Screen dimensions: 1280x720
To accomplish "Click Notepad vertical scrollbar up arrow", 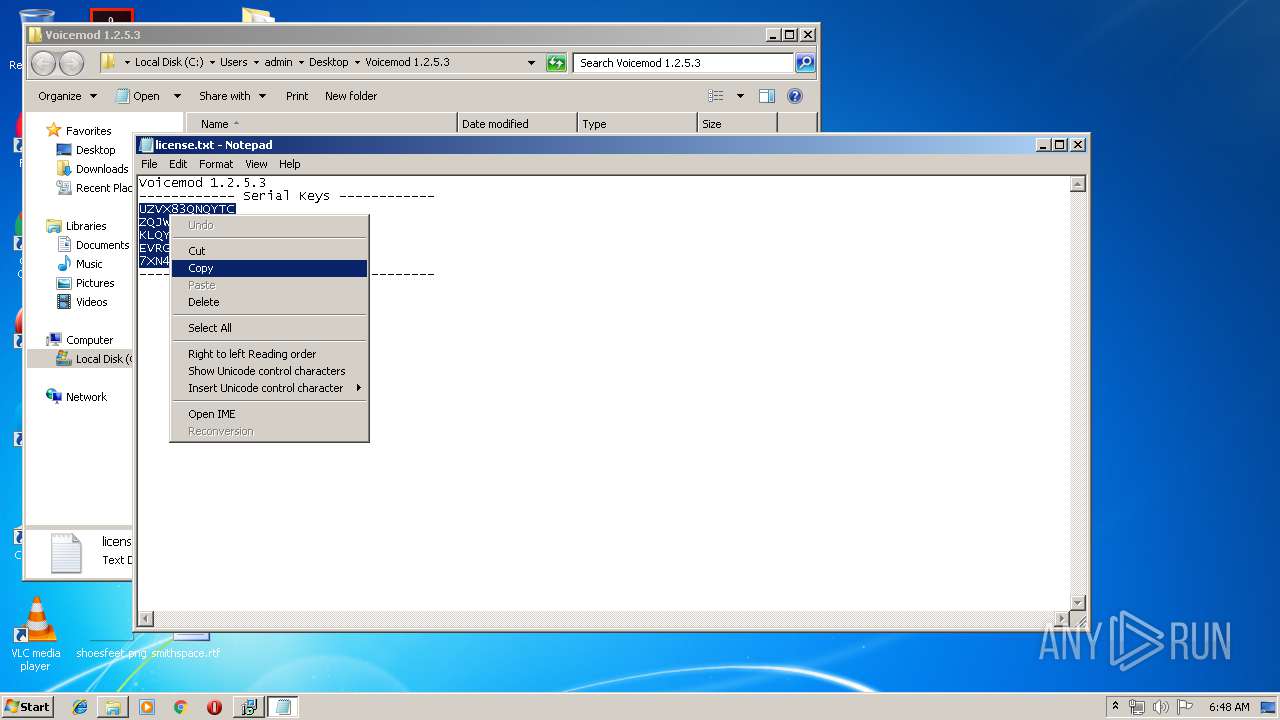I will click(1078, 184).
